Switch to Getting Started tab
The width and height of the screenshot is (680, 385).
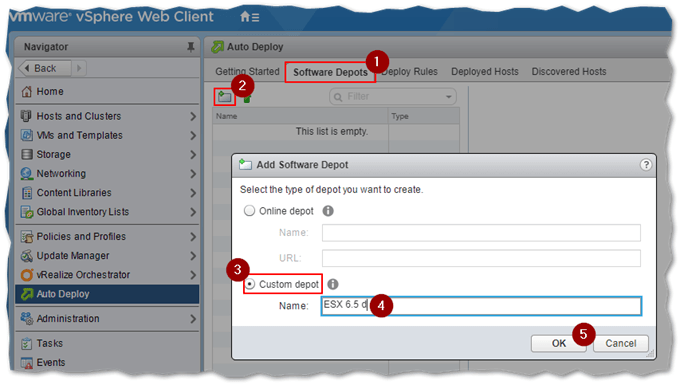(247, 72)
